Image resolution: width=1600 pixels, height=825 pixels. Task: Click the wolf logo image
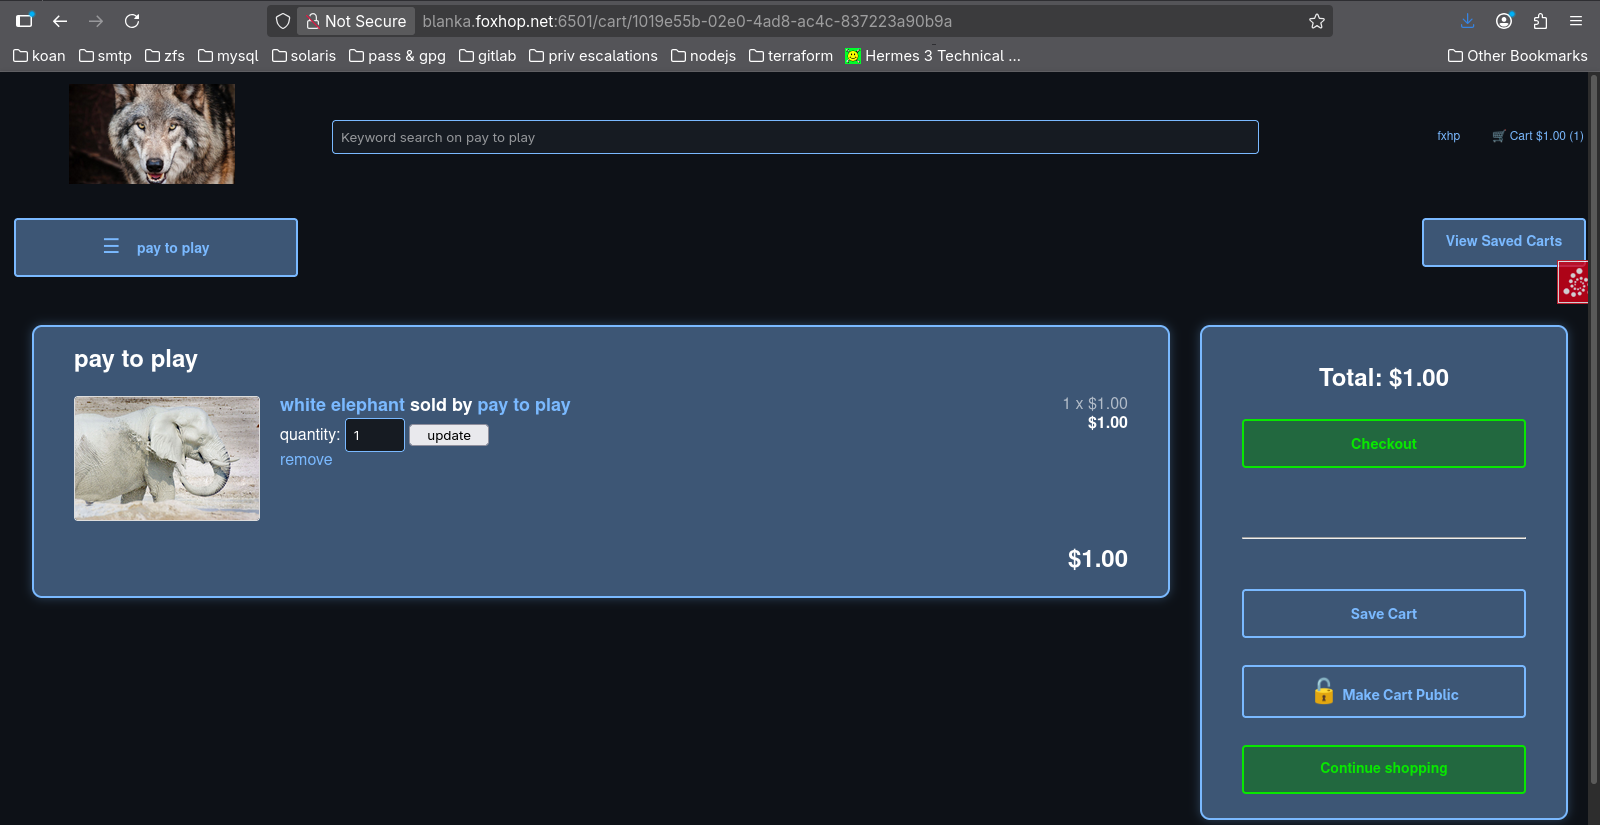152,134
